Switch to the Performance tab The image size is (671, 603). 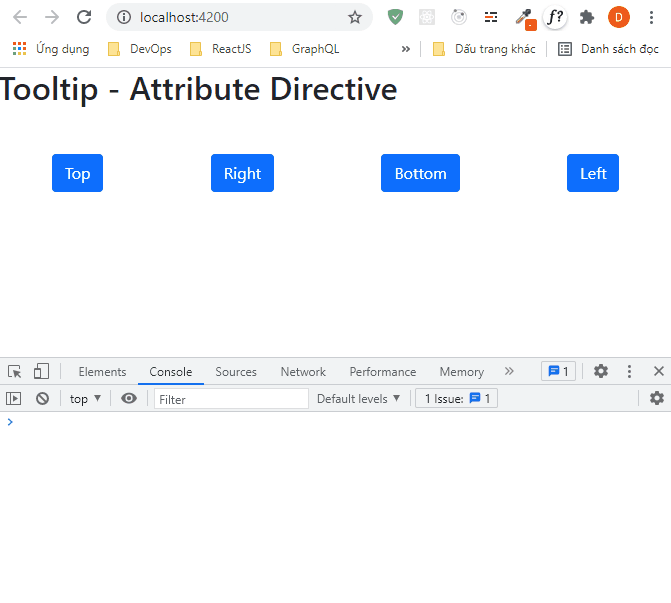383,371
